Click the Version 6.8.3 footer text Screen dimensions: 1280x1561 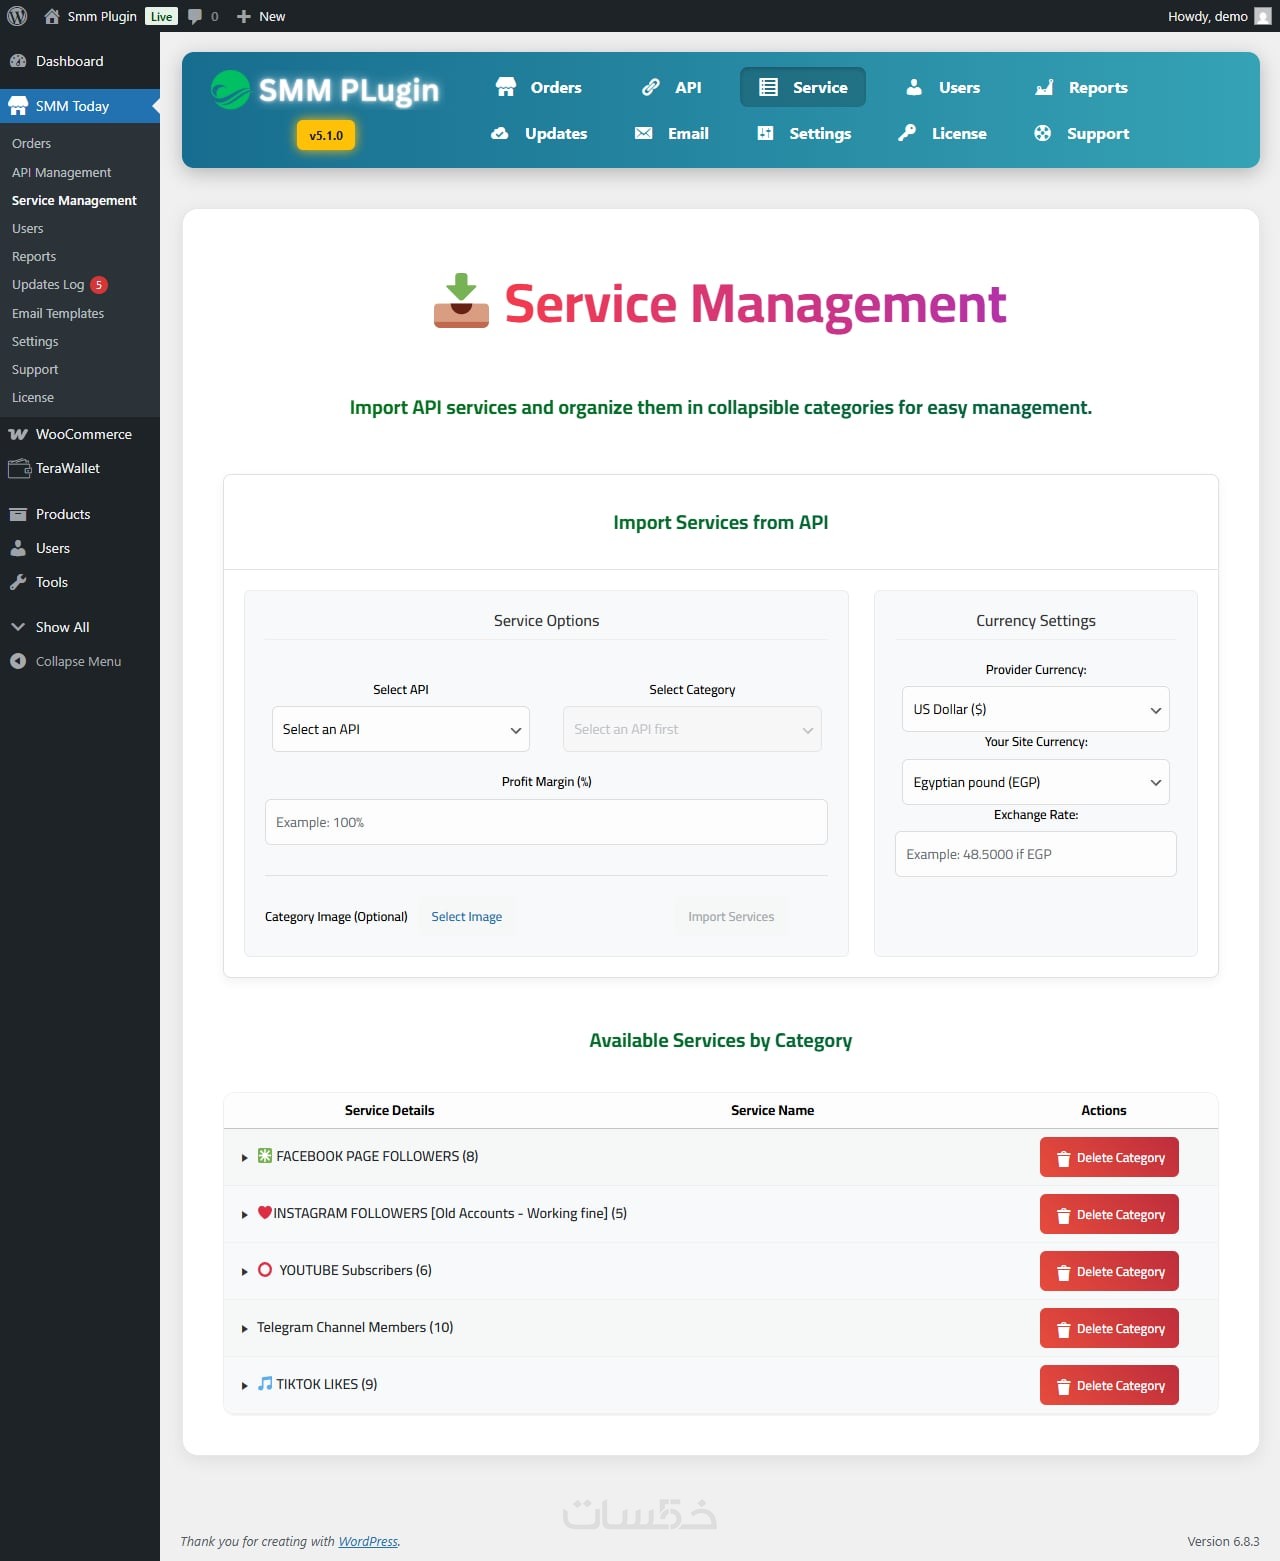click(1223, 1541)
